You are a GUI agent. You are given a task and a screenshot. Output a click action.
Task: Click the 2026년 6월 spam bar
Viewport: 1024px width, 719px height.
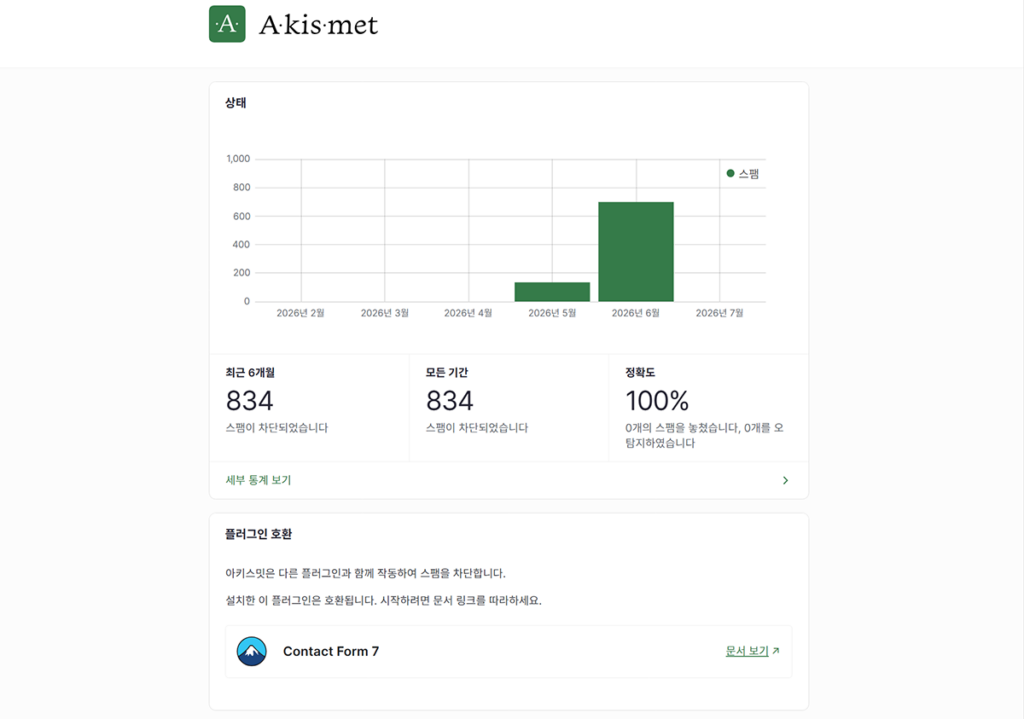pyautogui.click(x=635, y=251)
